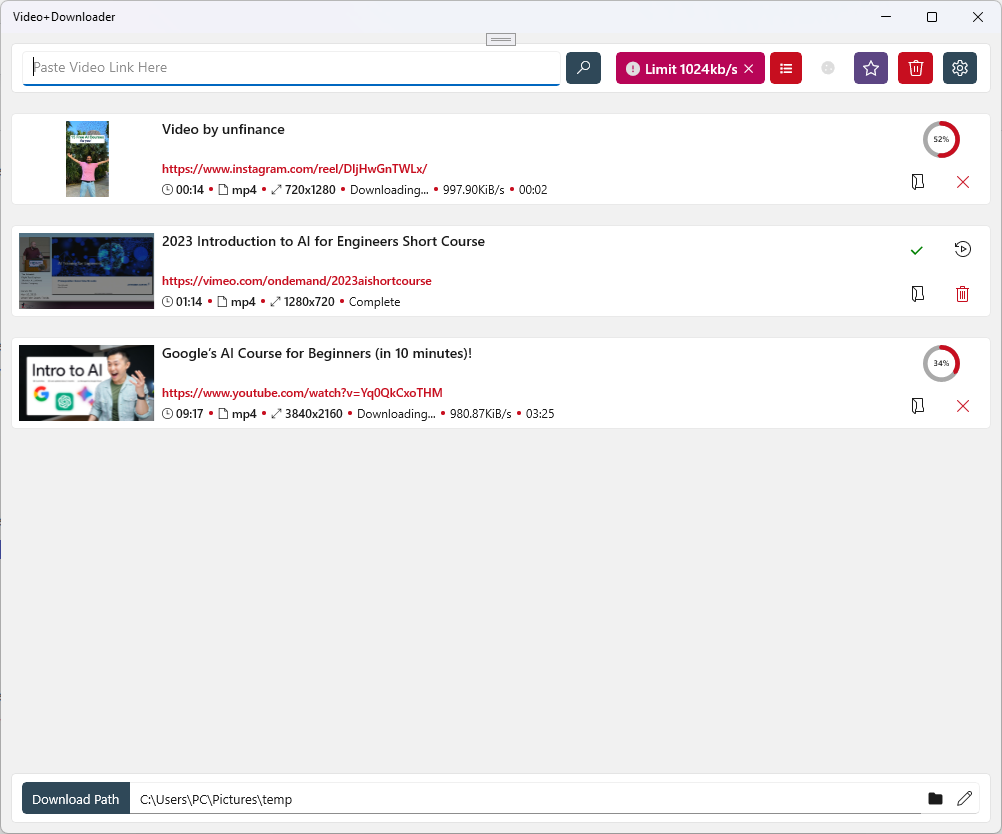Open the search magnifier to fetch a video

click(583, 68)
